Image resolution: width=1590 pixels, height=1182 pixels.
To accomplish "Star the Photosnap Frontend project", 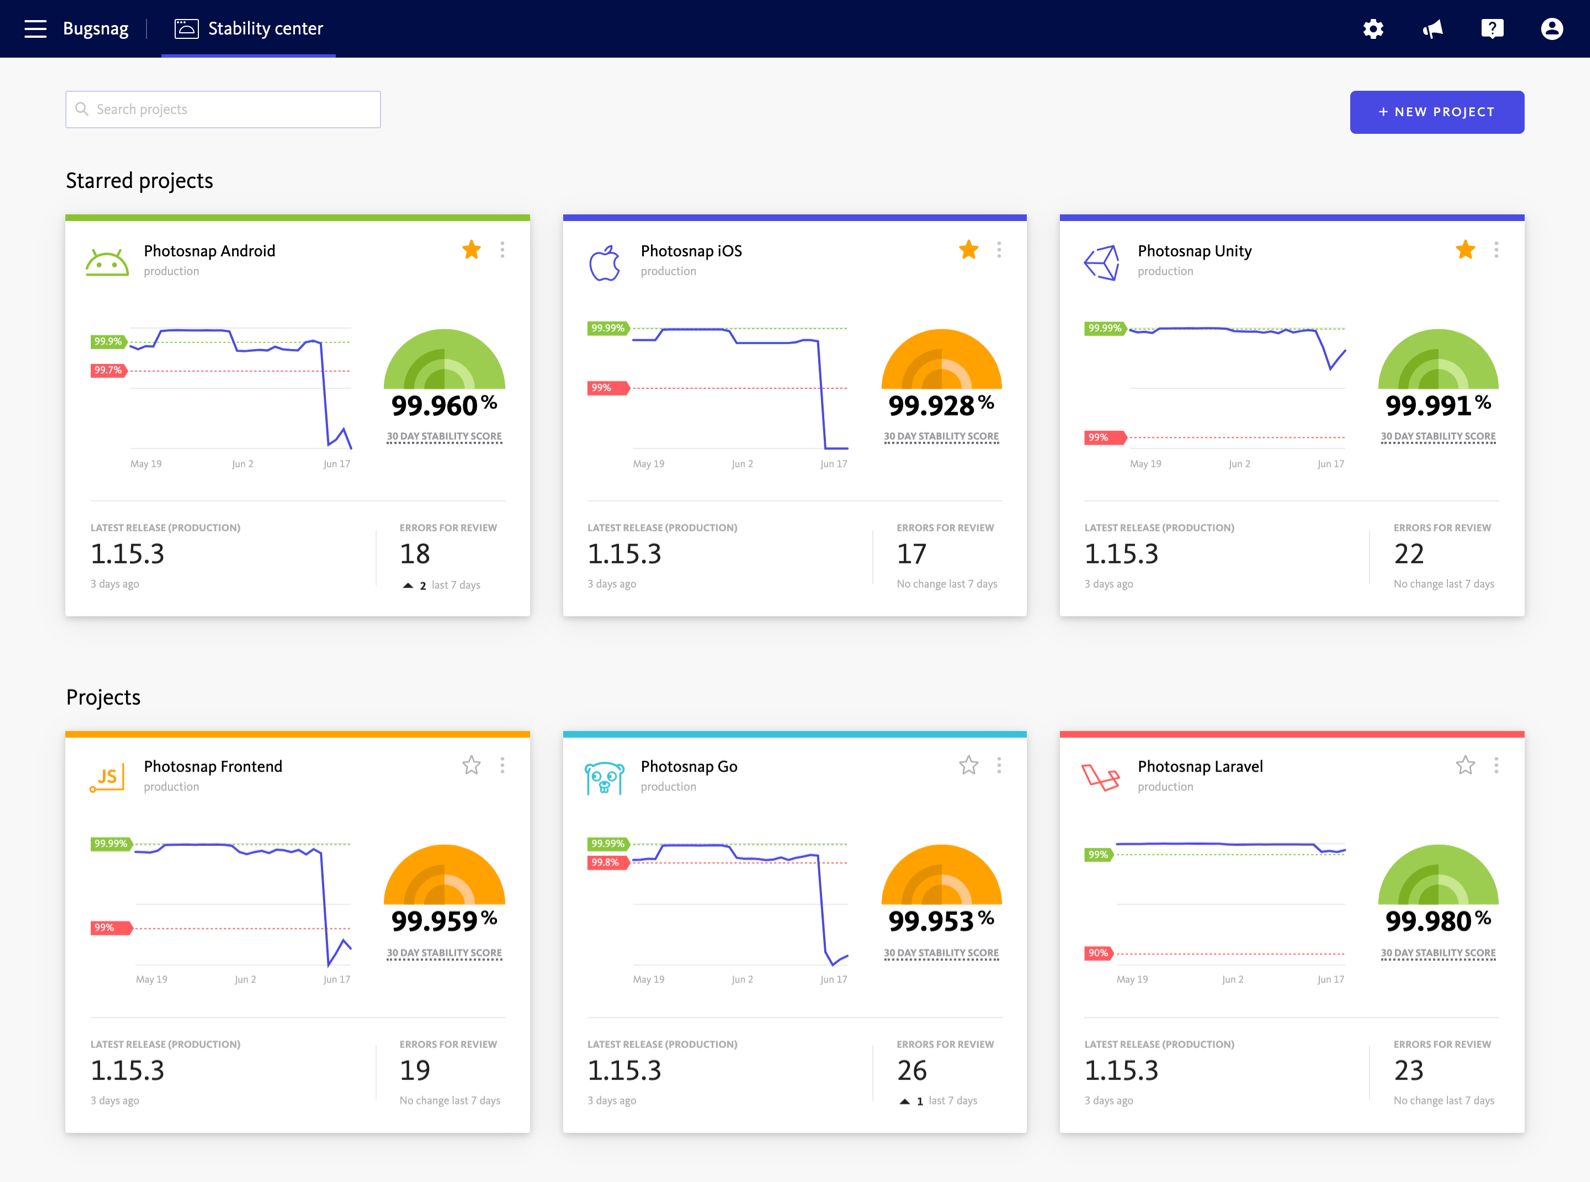I will [x=471, y=766].
